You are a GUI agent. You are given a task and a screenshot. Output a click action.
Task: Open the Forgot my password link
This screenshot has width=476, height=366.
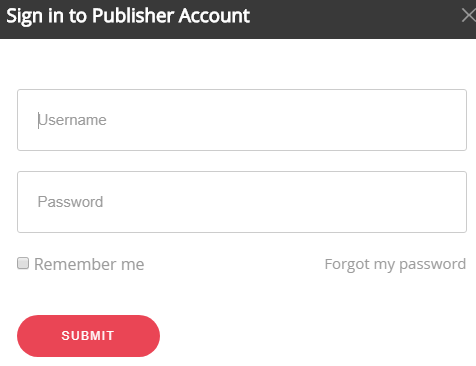tap(395, 264)
